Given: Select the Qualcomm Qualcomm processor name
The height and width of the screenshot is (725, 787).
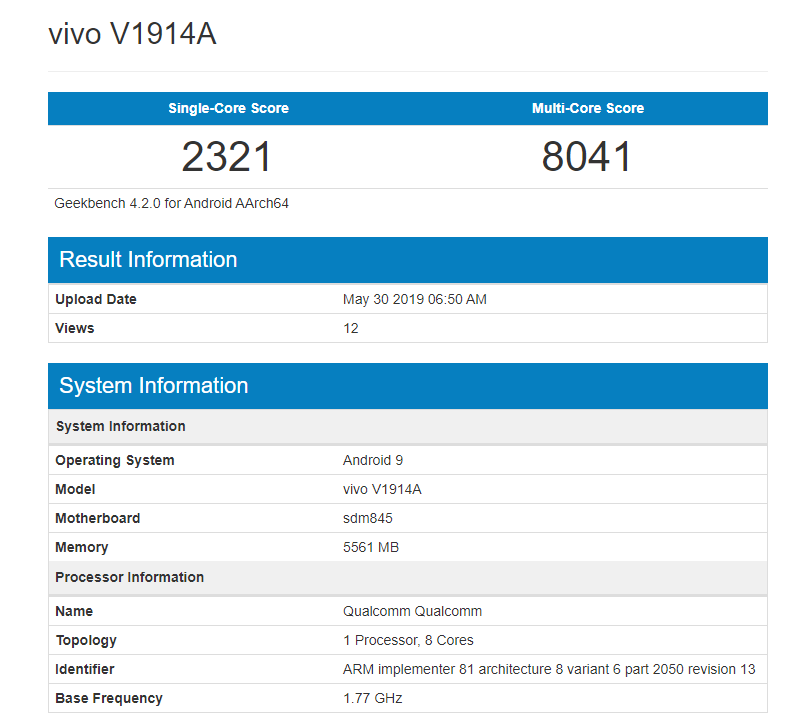Looking at the screenshot, I should click(x=412, y=612).
